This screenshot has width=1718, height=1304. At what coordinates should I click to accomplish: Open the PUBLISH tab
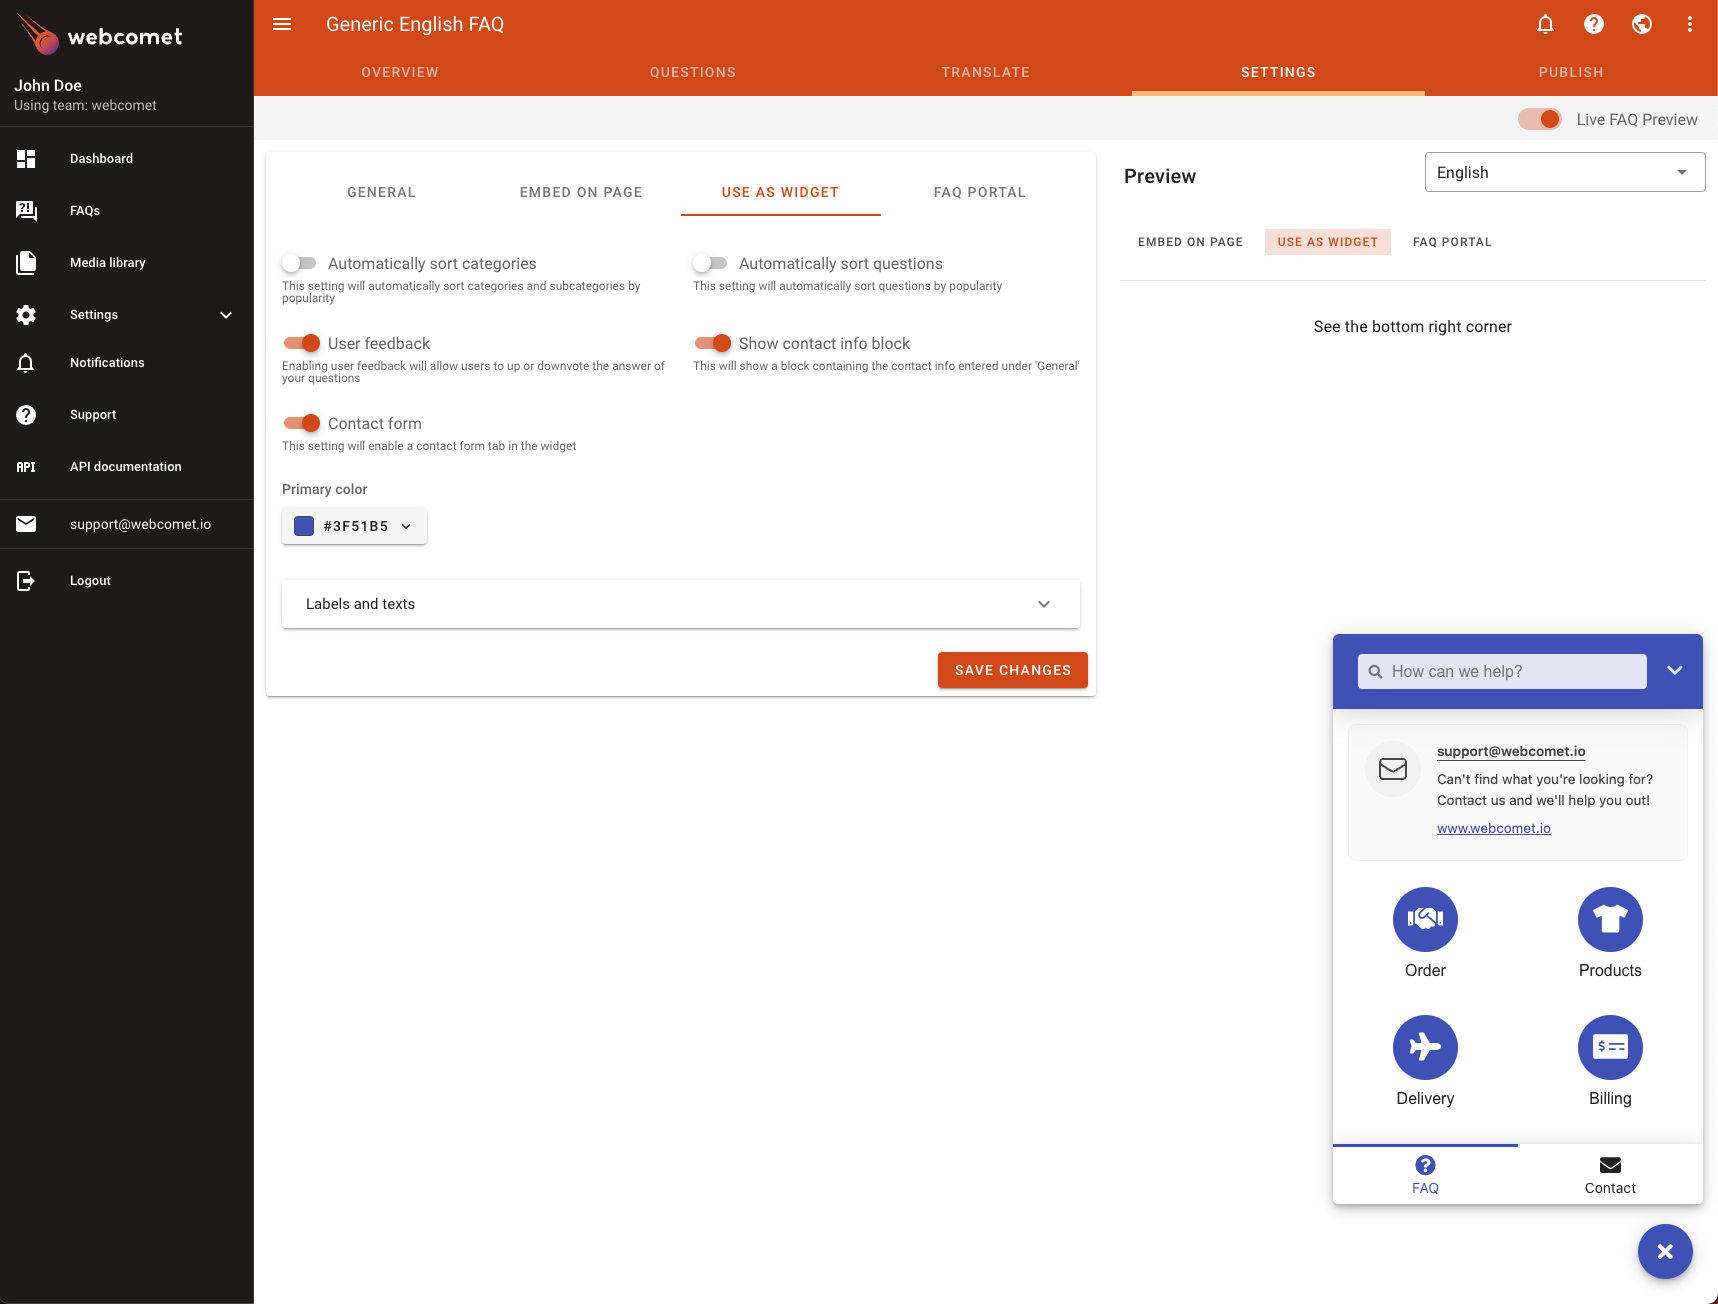1571,72
